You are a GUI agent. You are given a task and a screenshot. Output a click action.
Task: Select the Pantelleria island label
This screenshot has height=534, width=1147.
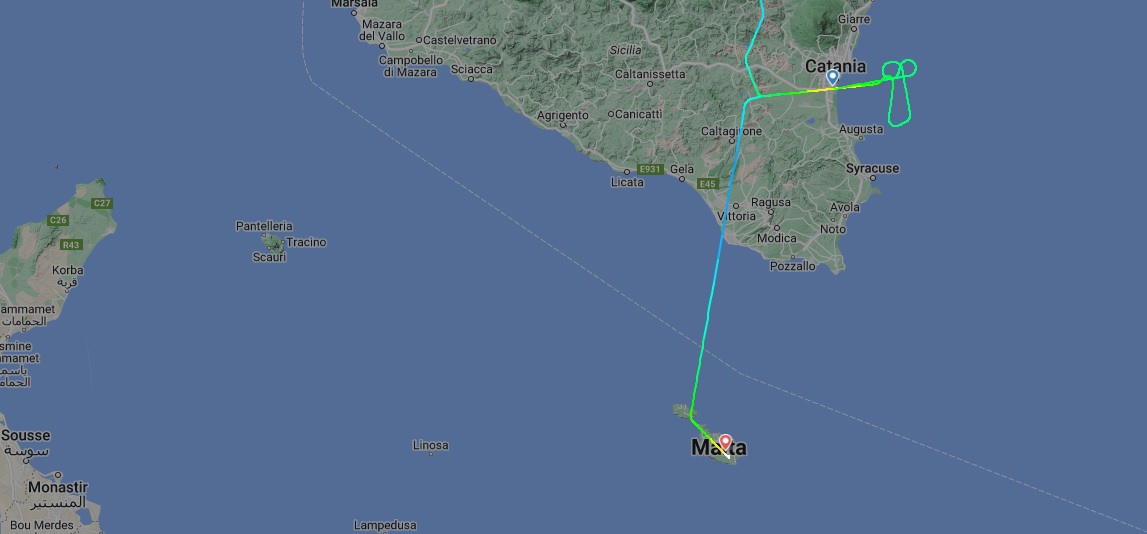(264, 226)
